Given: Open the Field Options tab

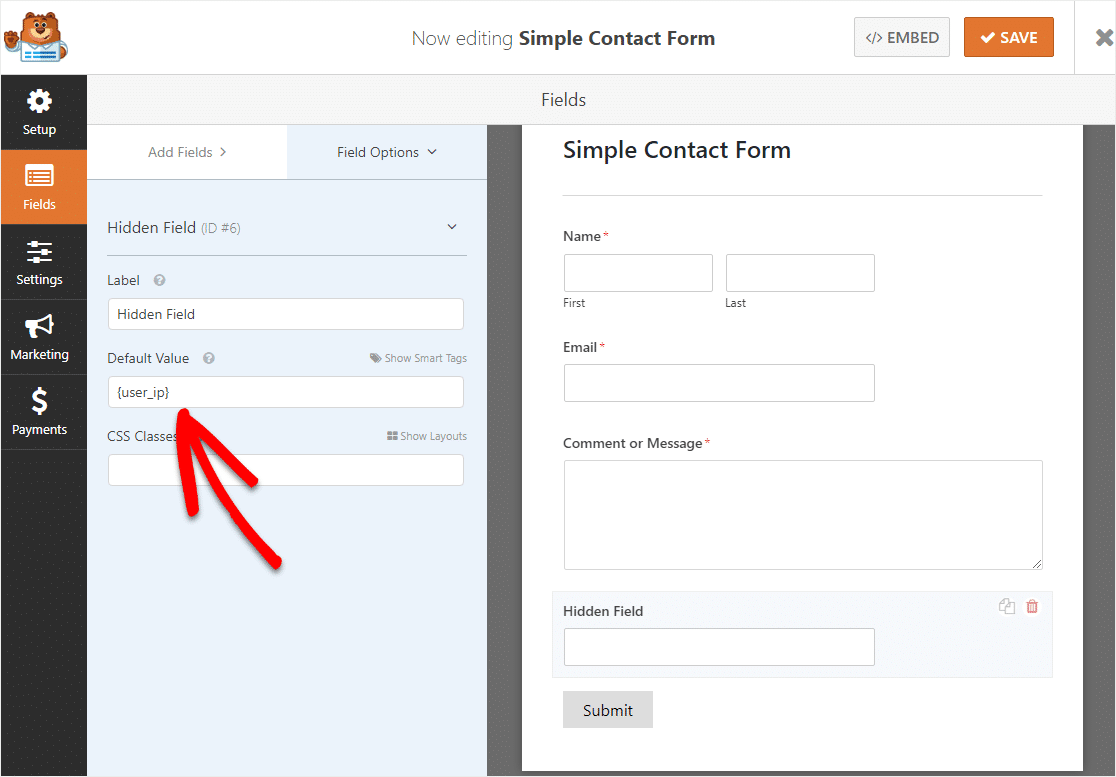Looking at the screenshot, I should coord(386,152).
